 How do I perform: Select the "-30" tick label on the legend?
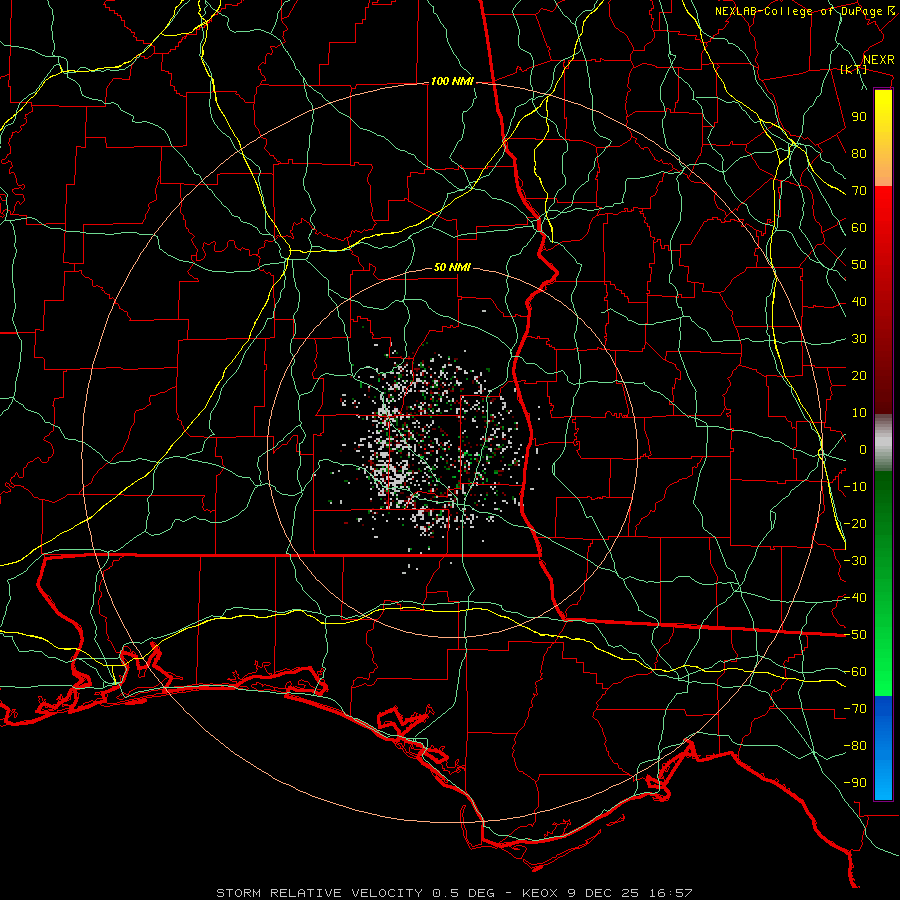click(x=855, y=561)
